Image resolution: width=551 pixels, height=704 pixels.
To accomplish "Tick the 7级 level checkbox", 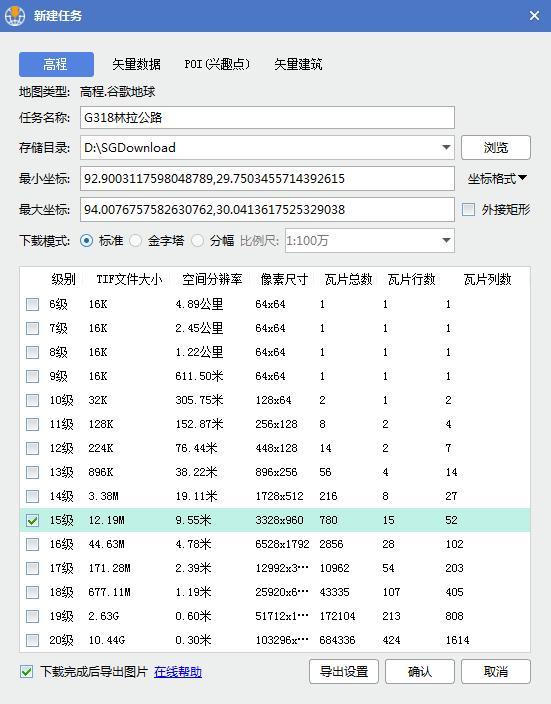I will point(32,328).
